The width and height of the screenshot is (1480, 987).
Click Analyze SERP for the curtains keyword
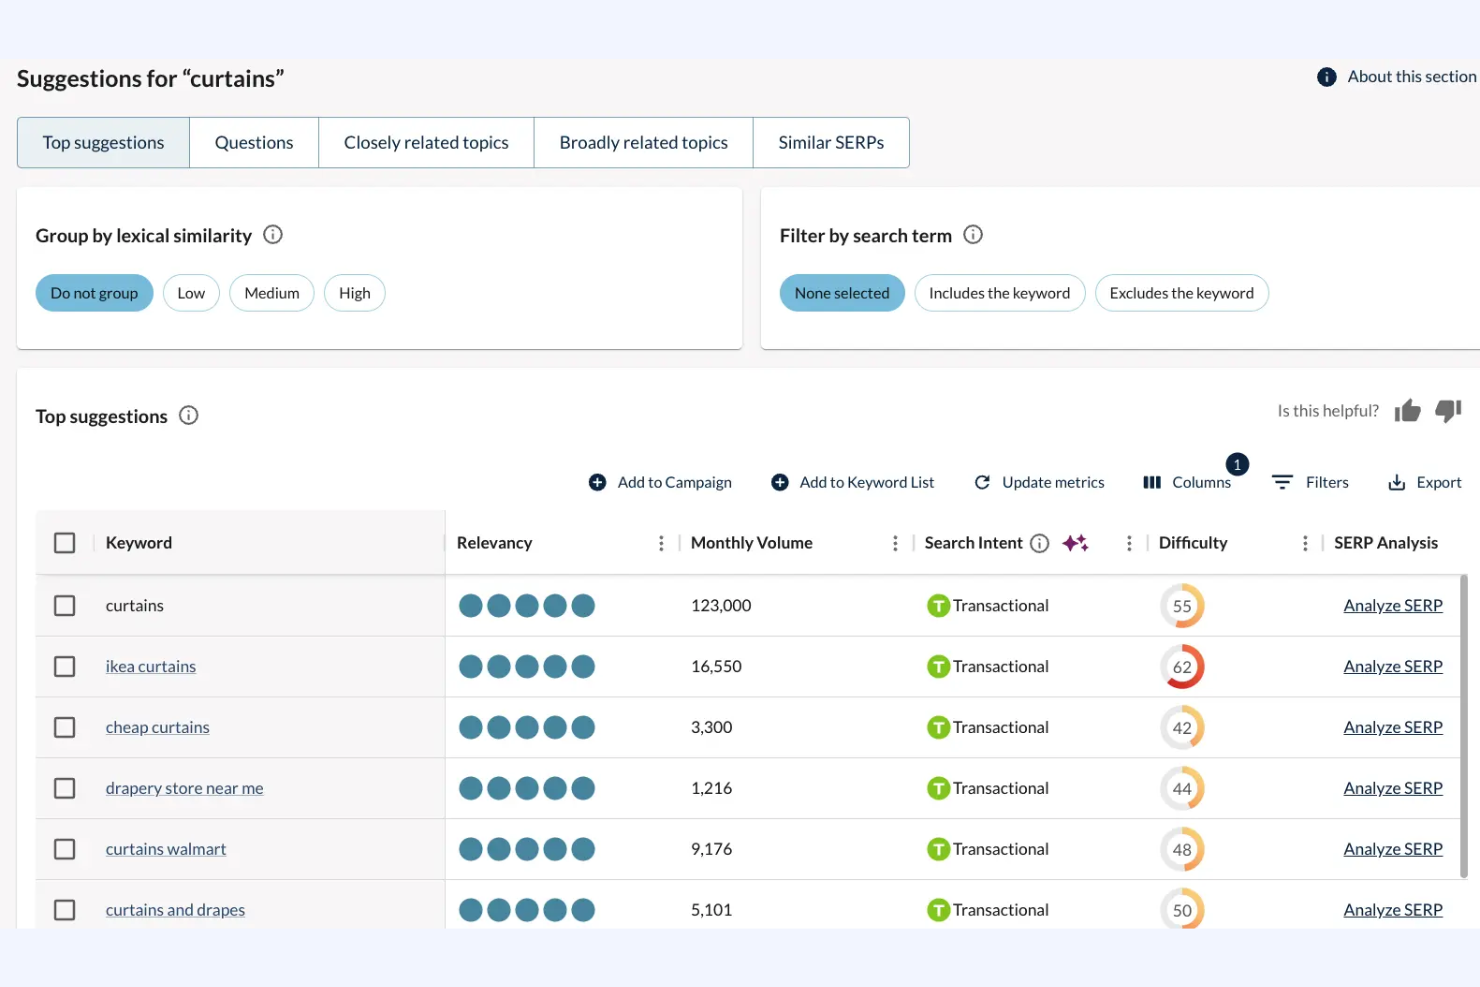click(1393, 605)
